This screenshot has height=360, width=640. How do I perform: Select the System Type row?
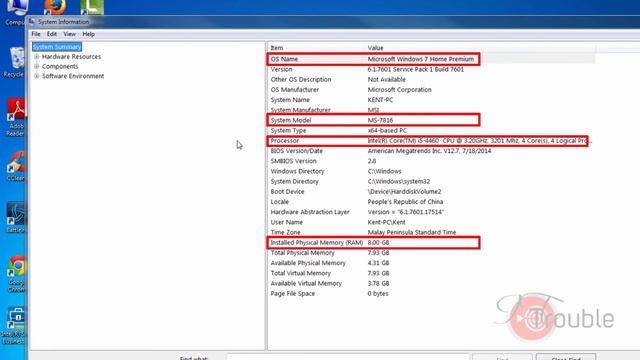431,131
